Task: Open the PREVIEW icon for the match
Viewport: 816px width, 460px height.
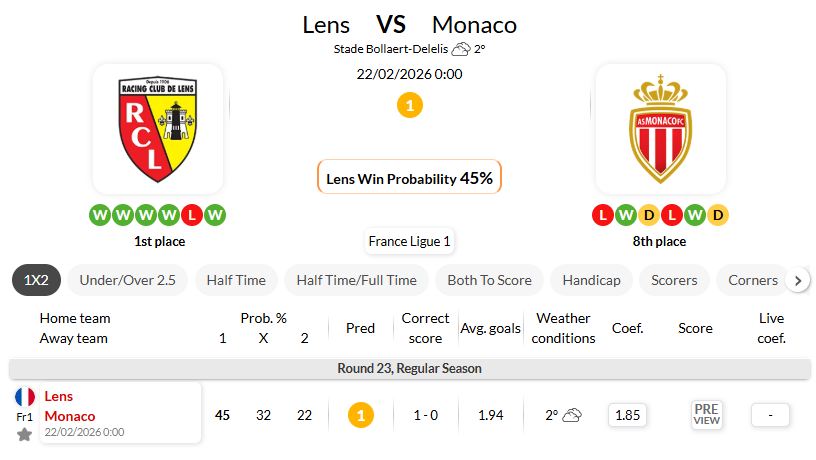Action: pyautogui.click(x=707, y=415)
